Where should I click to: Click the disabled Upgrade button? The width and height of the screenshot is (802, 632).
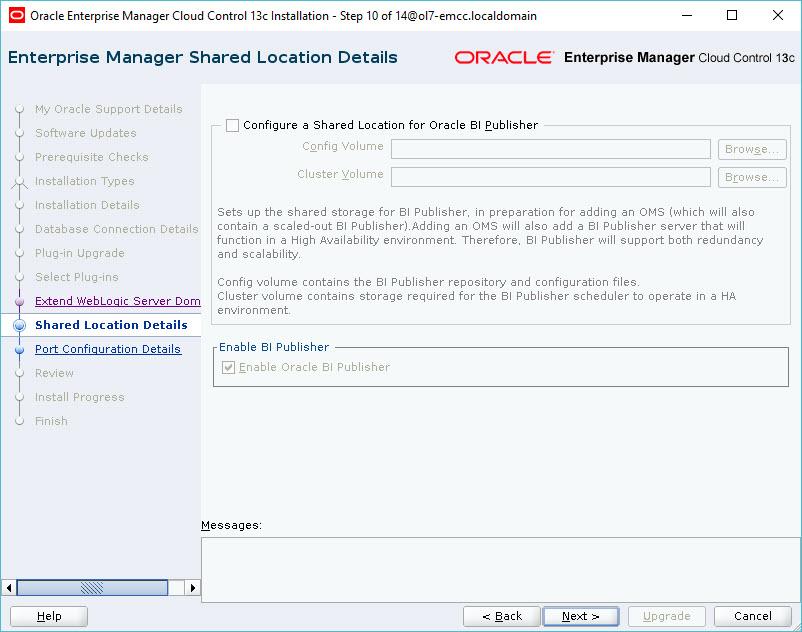[x=666, y=616]
